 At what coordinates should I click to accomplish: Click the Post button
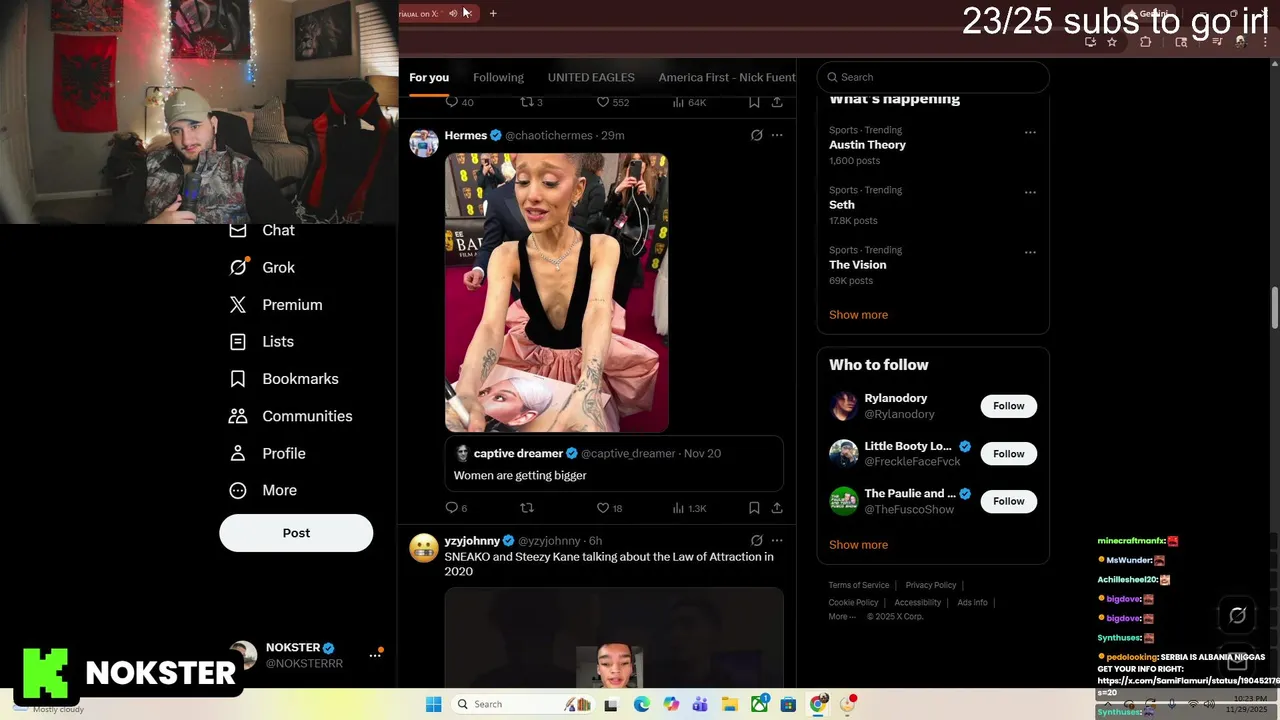[296, 533]
